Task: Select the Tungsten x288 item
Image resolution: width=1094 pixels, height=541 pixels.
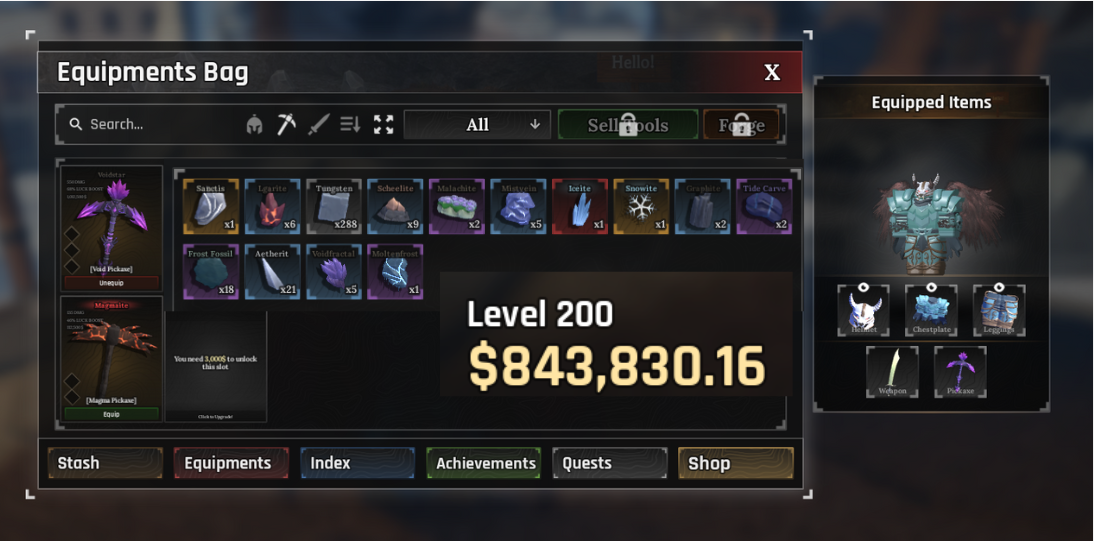Action: click(x=334, y=207)
